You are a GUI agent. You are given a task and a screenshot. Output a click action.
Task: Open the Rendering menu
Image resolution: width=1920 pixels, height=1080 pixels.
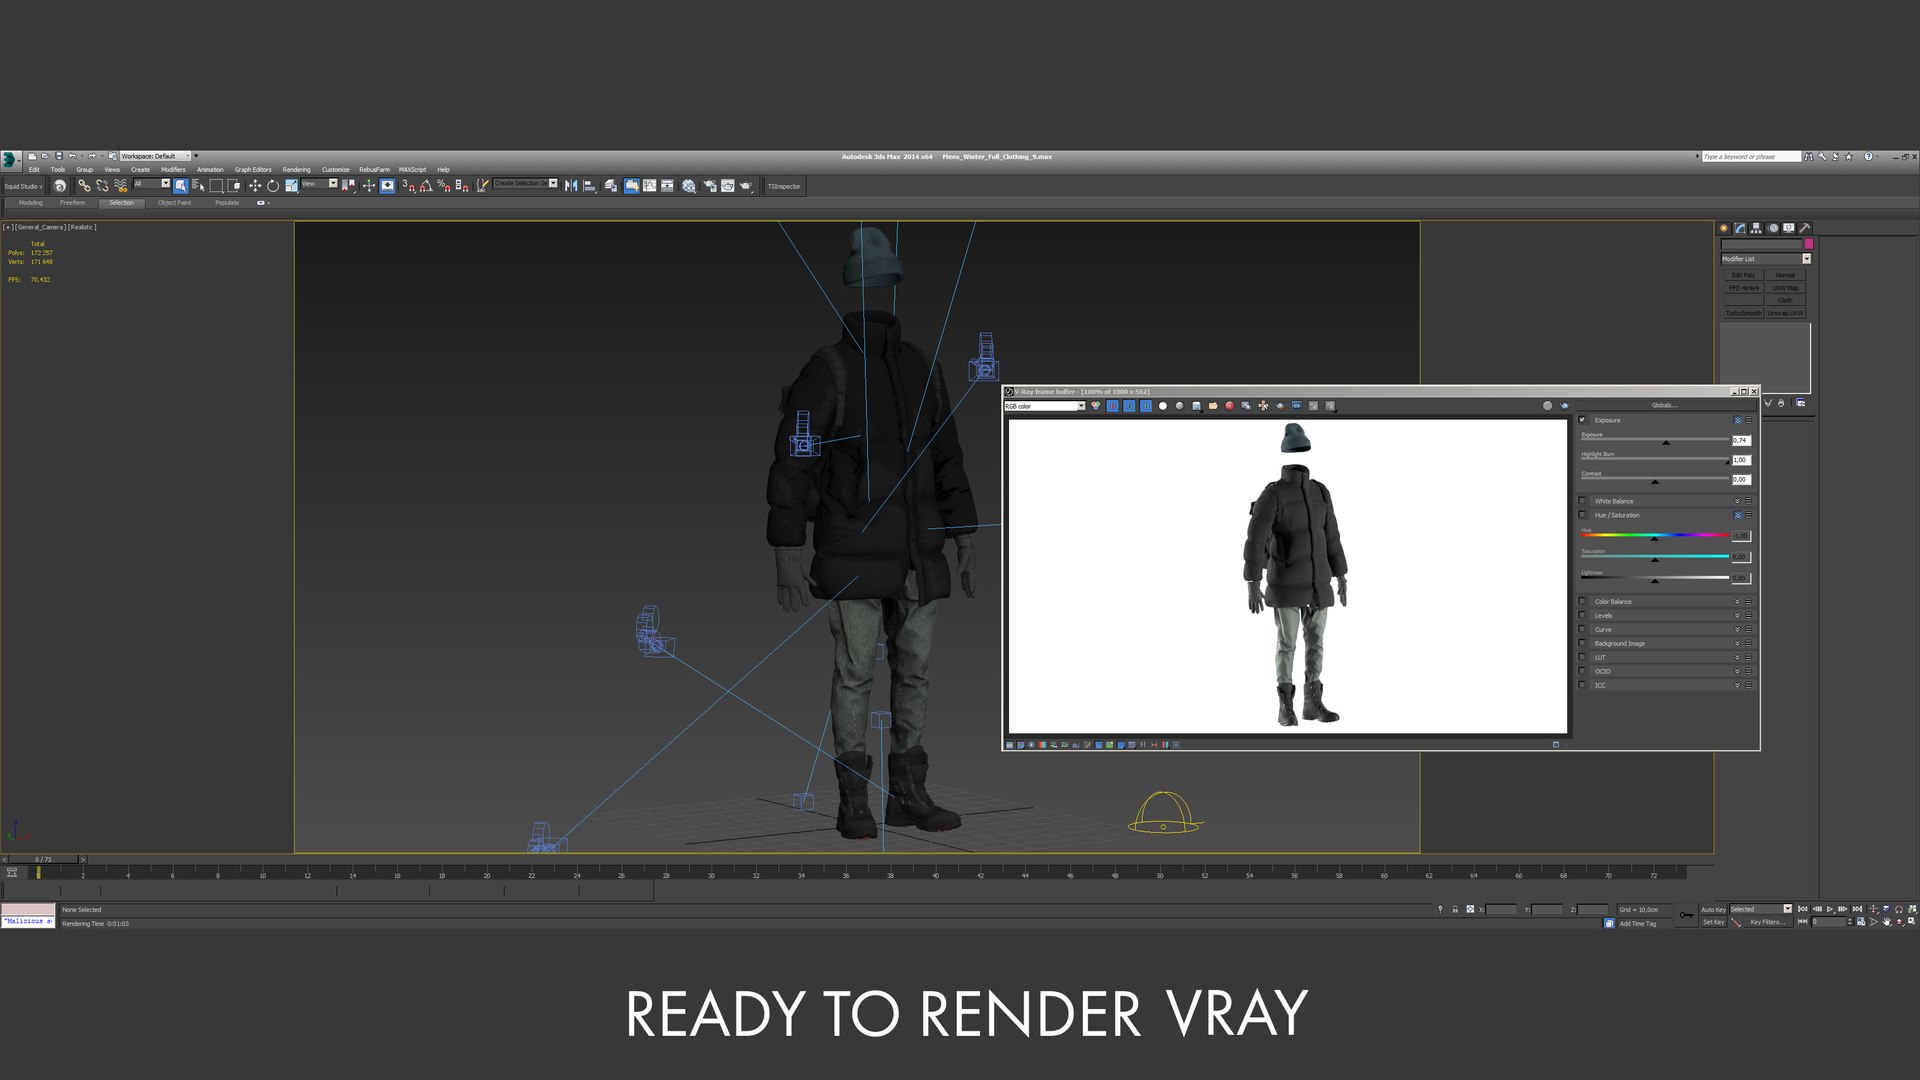[x=296, y=170]
